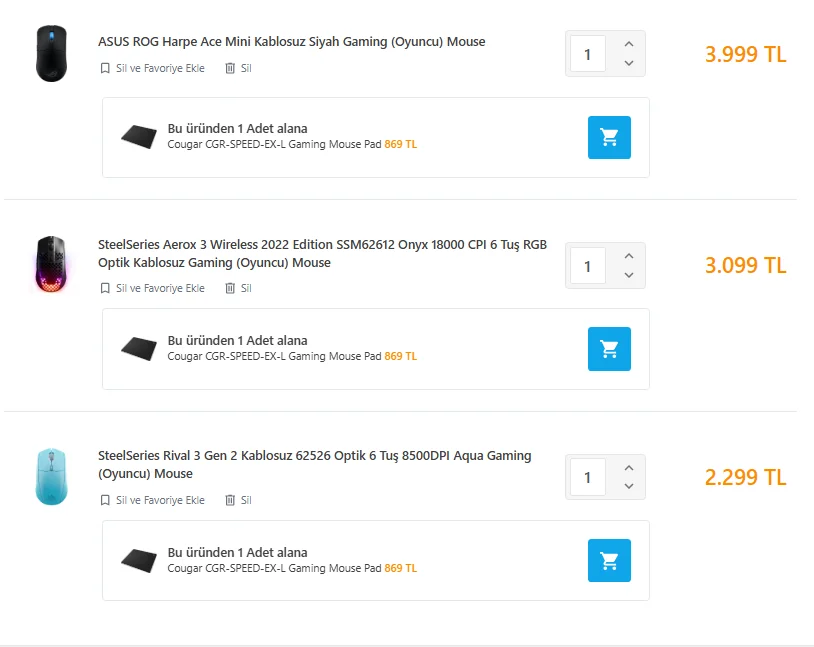814x647 pixels.
Task: Decrease quantity of SteelSeries Rival 3 mouse
Action: click(629, 487)
